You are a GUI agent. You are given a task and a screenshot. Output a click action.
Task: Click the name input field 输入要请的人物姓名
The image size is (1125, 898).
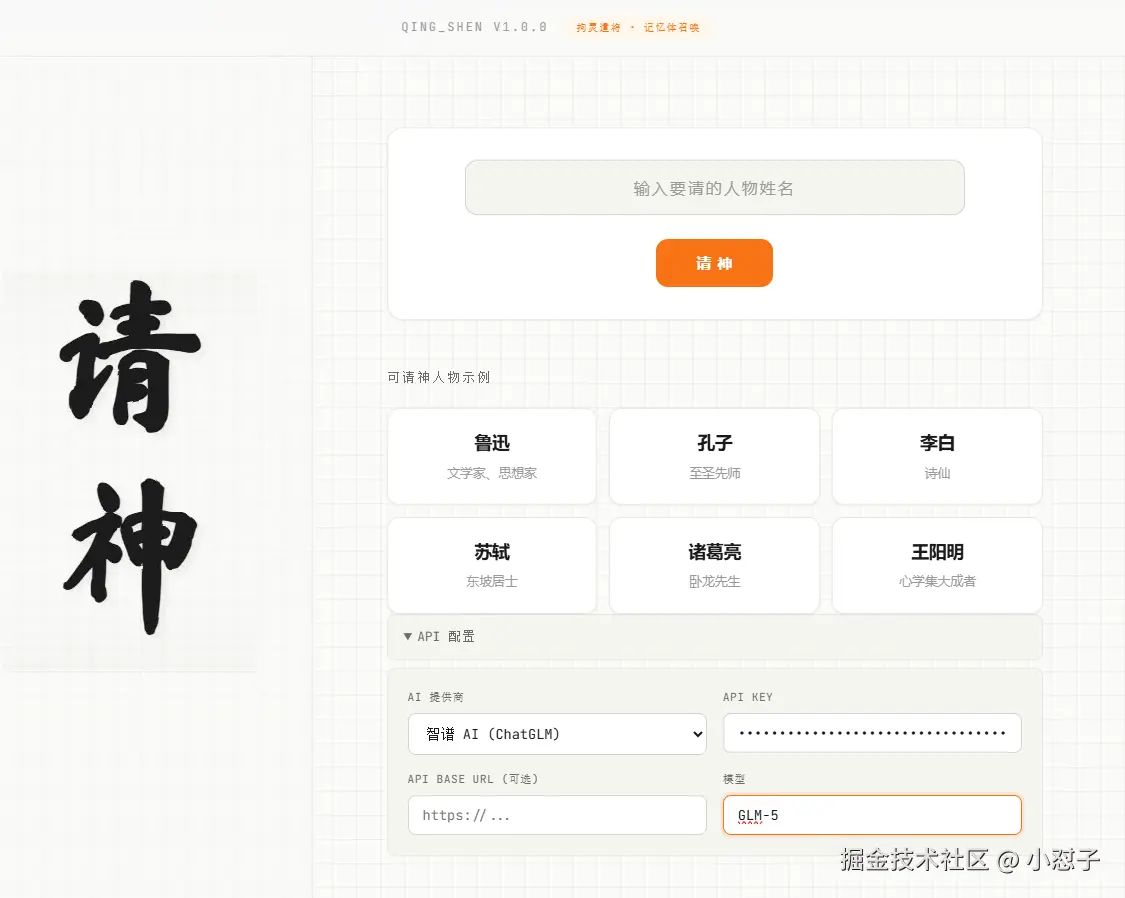[714, 187]
